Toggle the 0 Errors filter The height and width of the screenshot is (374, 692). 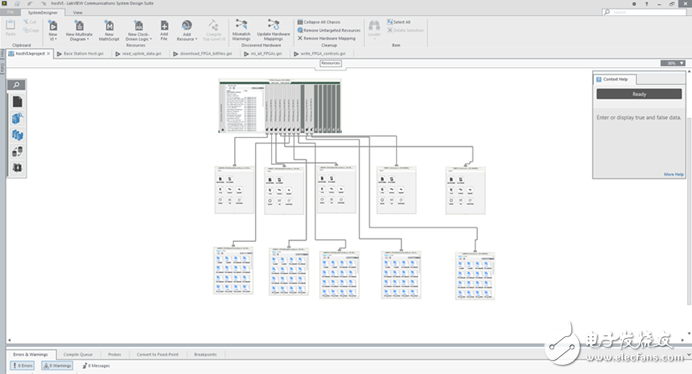click(x=22, y=366)
